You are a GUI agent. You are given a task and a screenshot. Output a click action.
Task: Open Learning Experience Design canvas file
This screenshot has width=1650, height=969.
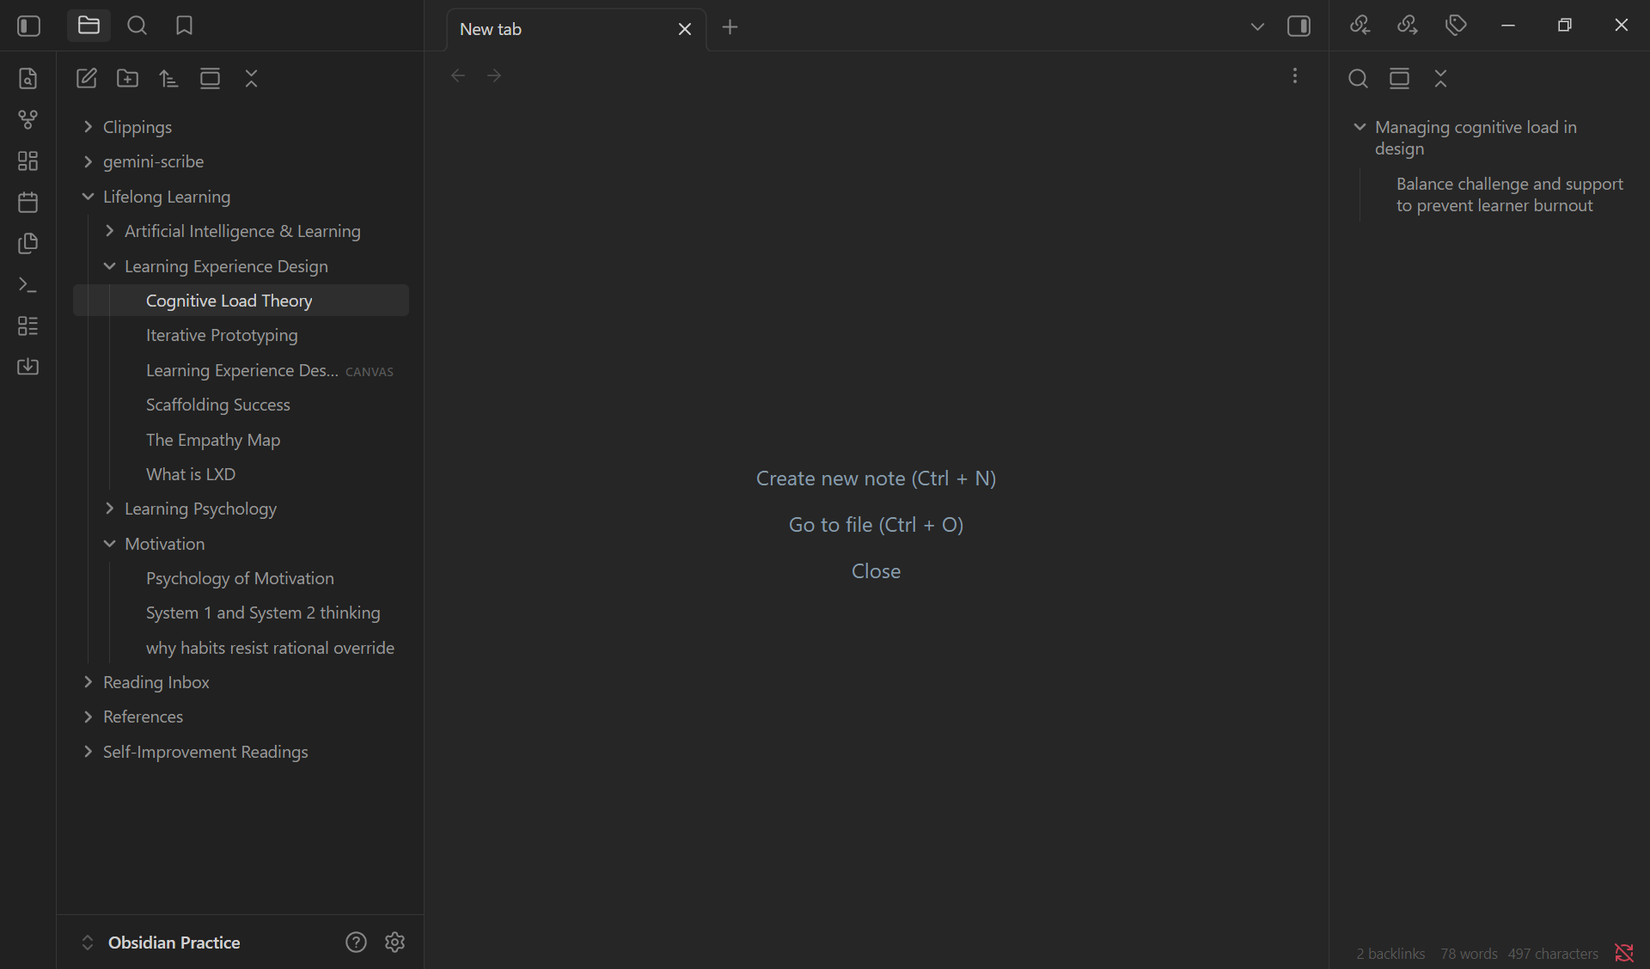tap(241, 370)
